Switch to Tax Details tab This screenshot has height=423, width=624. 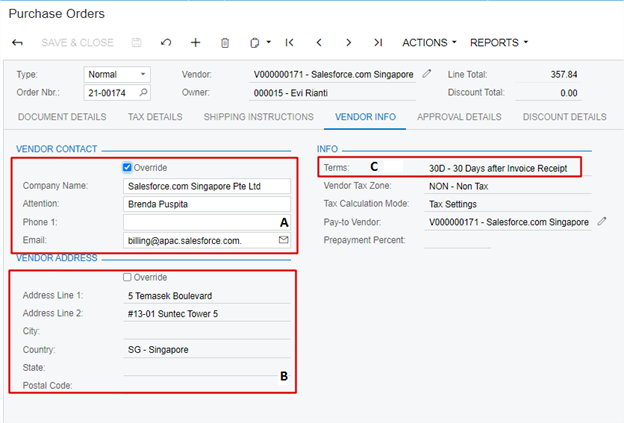(x=155, y=117)
